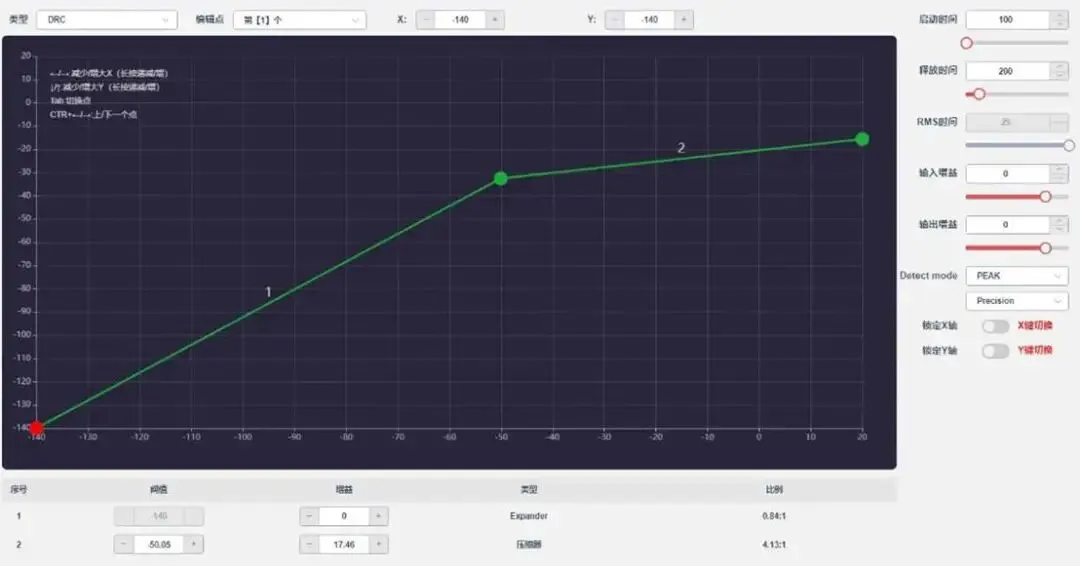This screenshot has height=566, width=1080.
Task: Click the 比例 column header
Action: tap(774, 490)
